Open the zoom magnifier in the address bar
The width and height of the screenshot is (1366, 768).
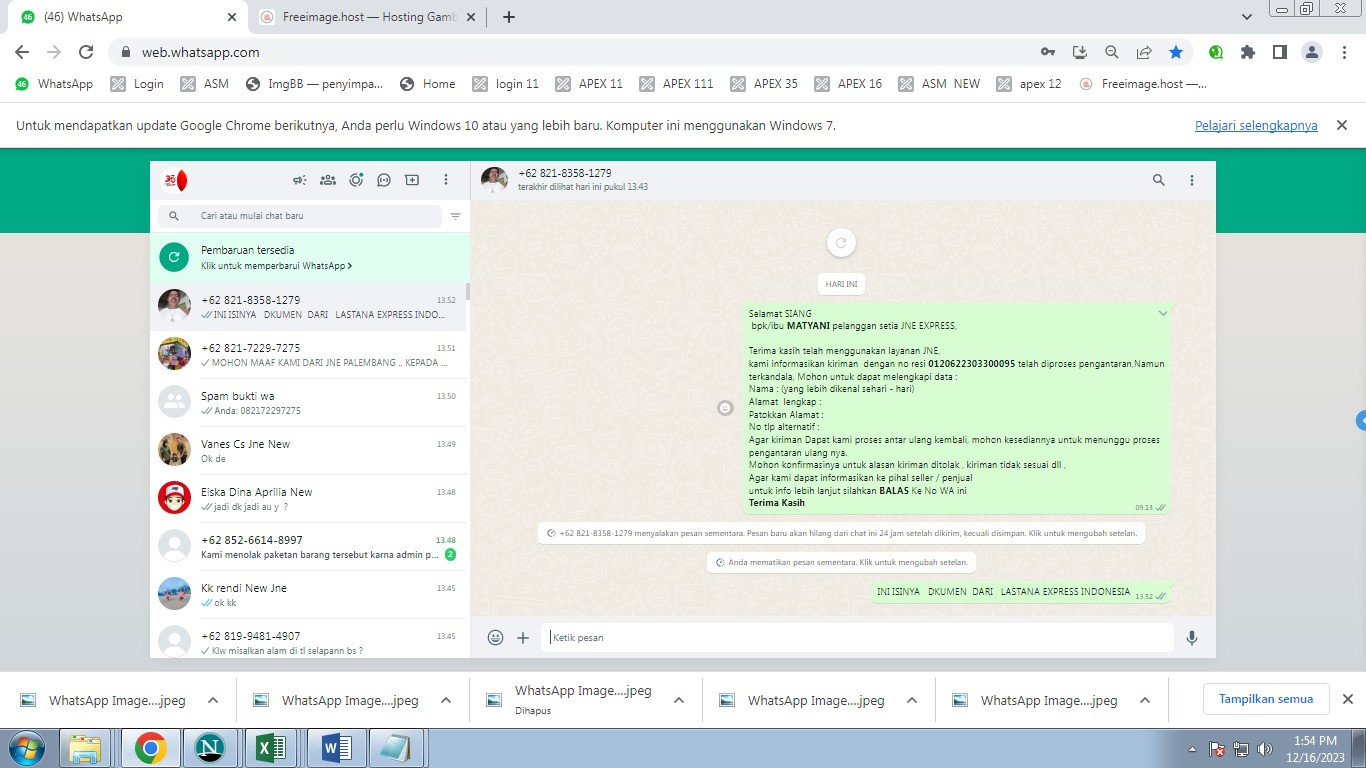tap(1111, 52)
